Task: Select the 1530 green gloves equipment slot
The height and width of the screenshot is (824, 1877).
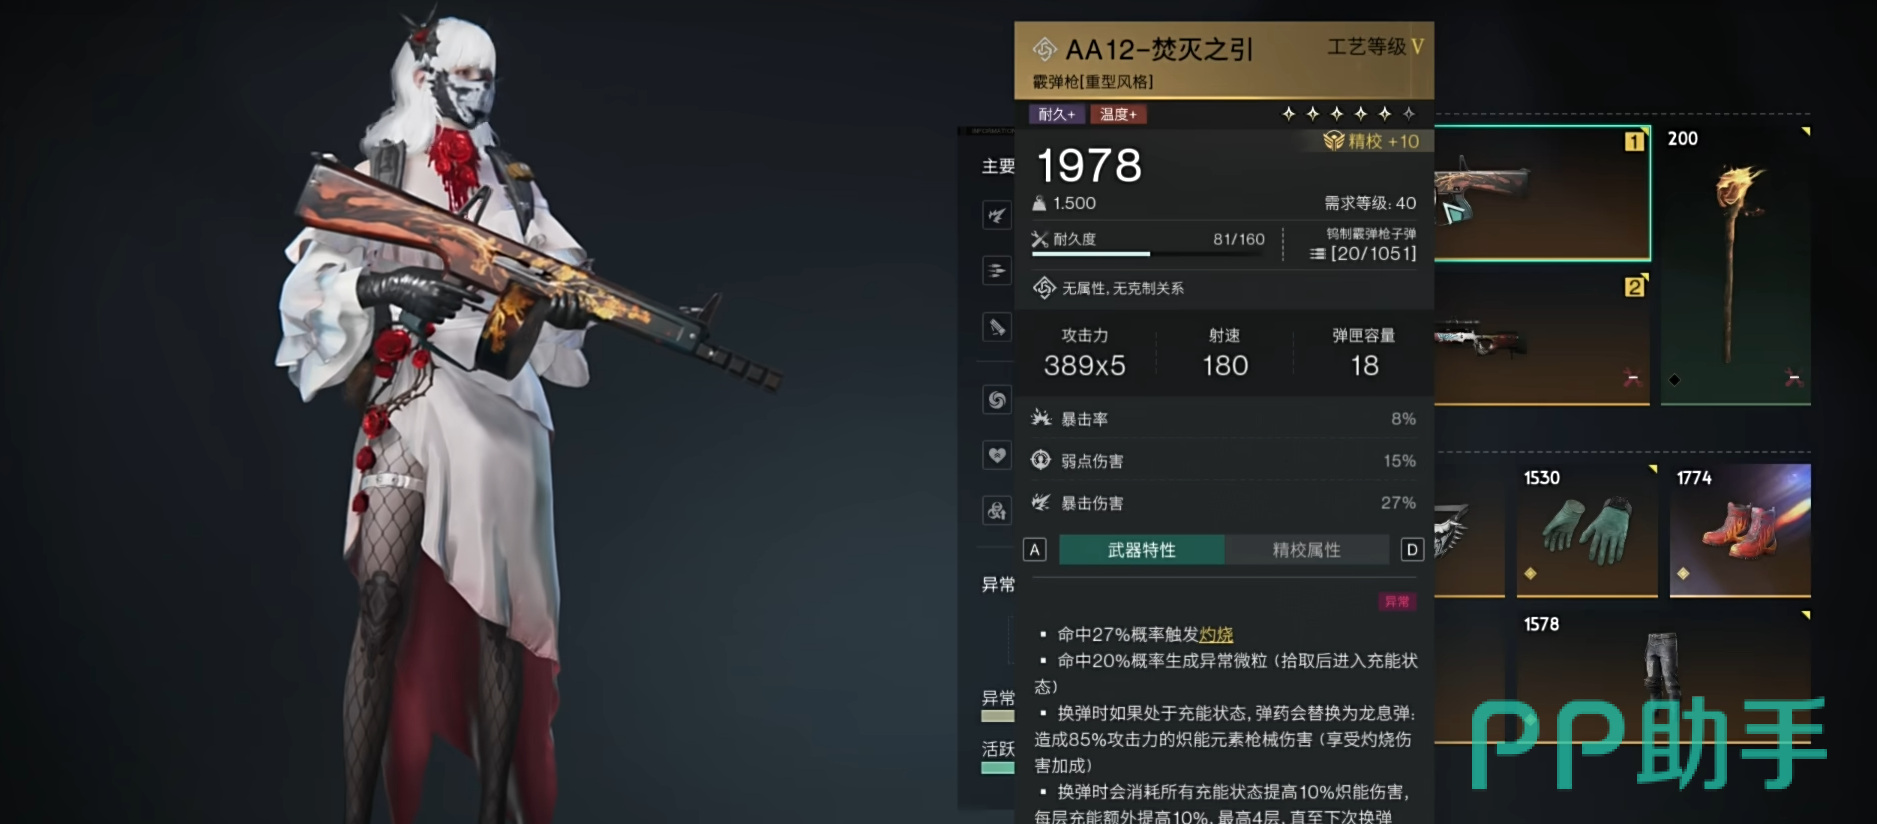Action: (x=1587, y=530)
